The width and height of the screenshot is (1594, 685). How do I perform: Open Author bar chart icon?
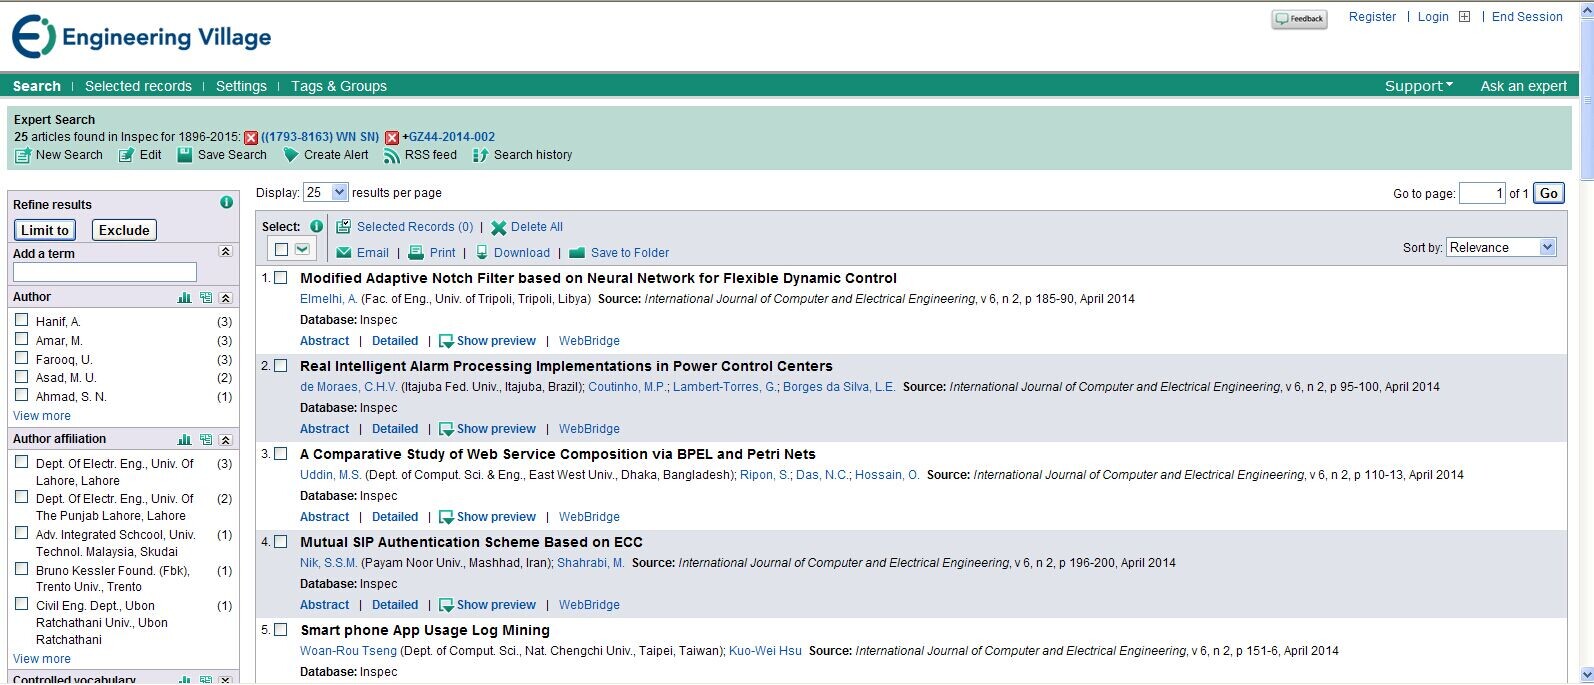pyautogui.click(x=184, y=298)
